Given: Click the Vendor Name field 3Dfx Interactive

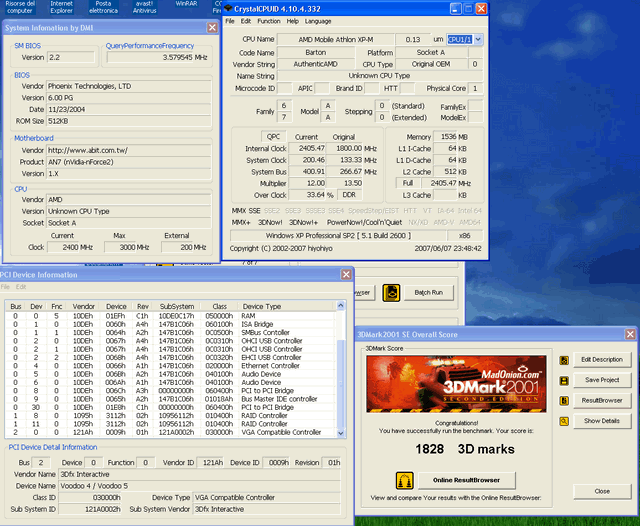Looking at the screenshot, I should coord(200,474).
